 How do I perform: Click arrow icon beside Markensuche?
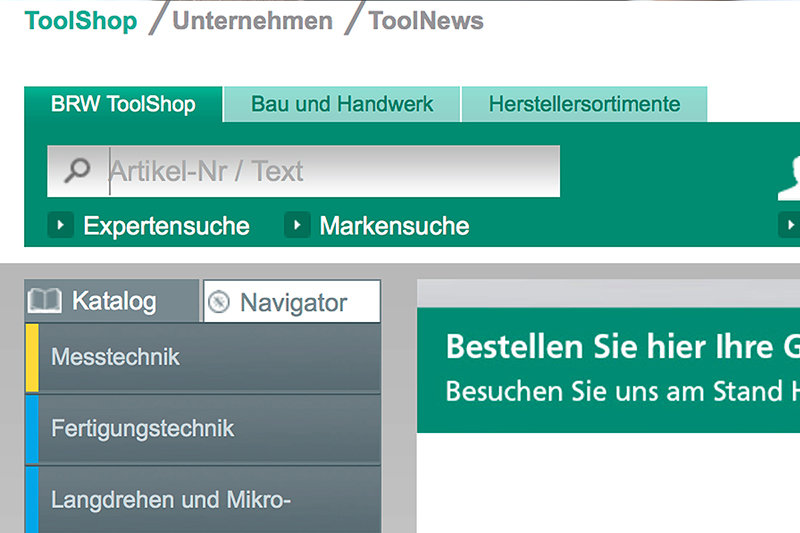pos(297,225)
